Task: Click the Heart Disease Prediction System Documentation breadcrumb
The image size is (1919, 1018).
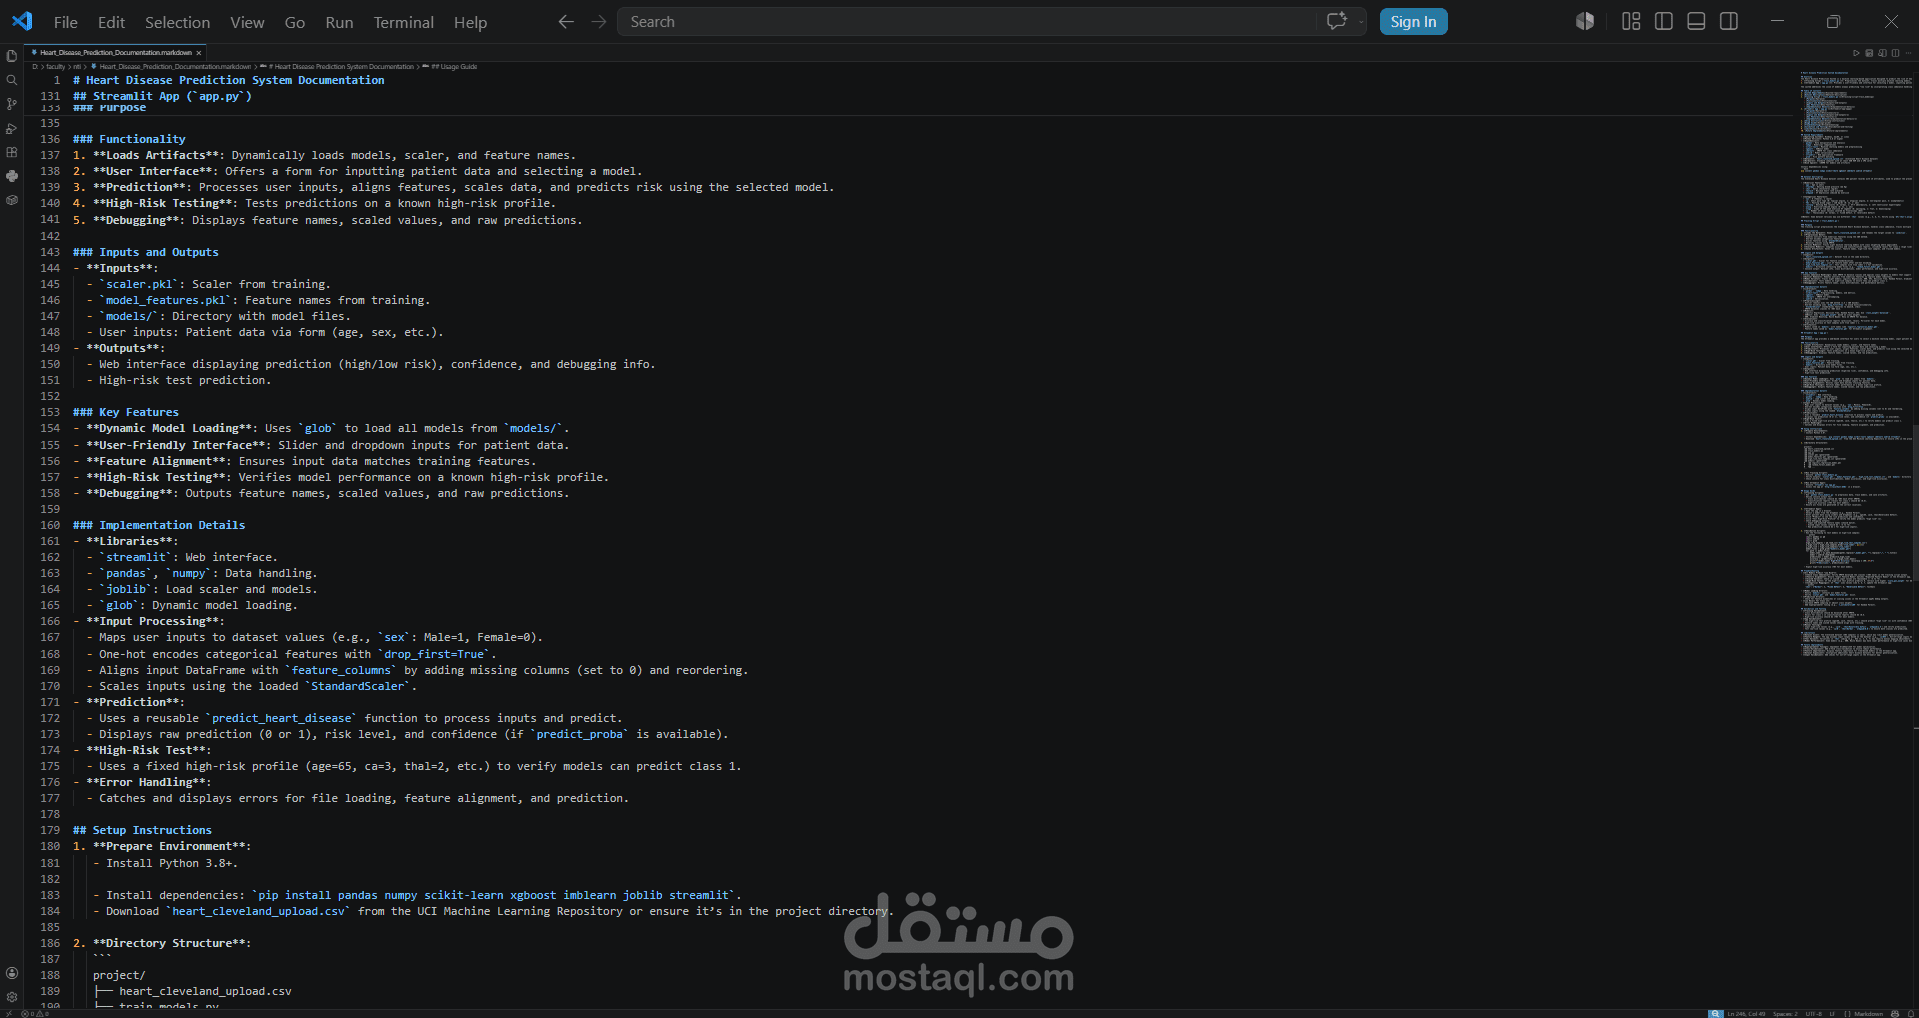Action: point(341,67)
